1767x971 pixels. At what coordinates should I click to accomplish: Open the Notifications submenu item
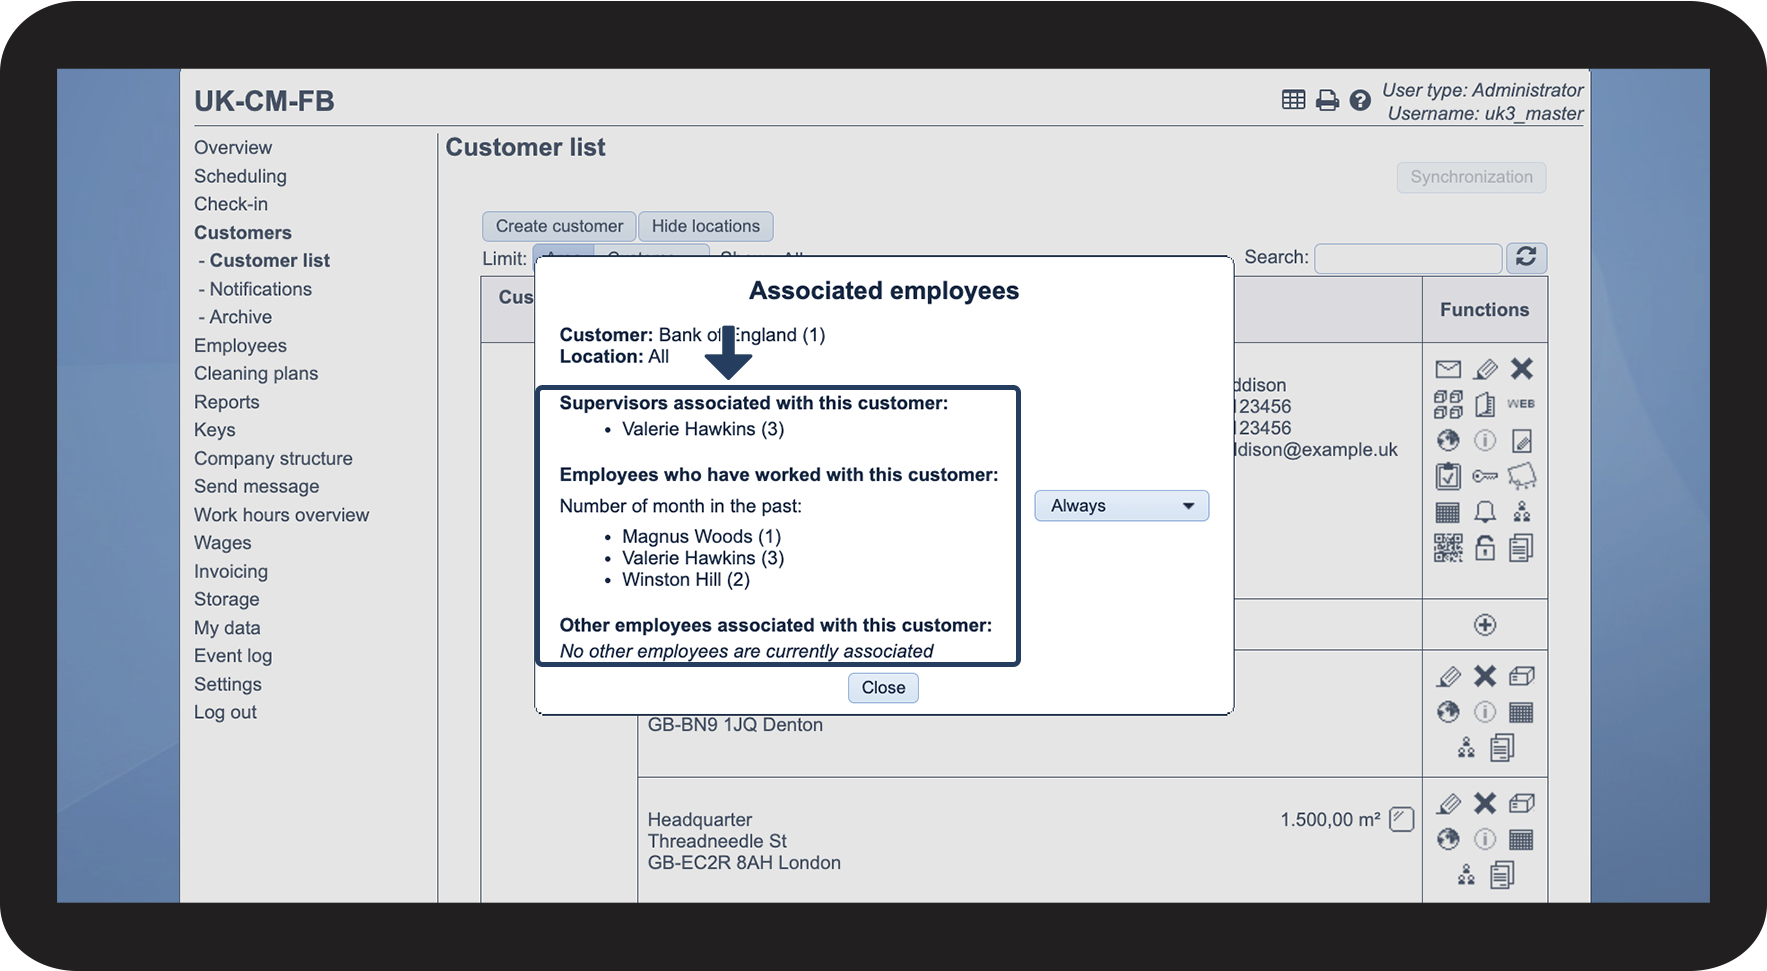[x=260, y=289]
